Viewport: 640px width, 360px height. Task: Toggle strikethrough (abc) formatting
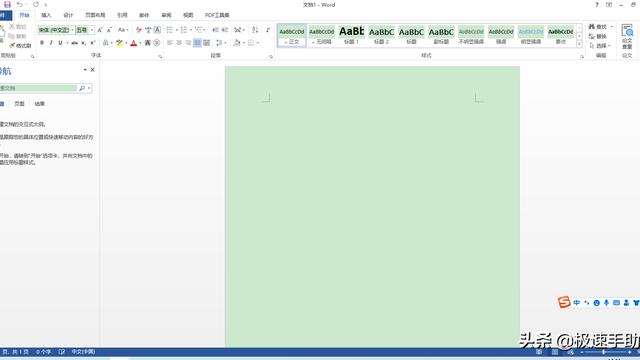point(74,43)
